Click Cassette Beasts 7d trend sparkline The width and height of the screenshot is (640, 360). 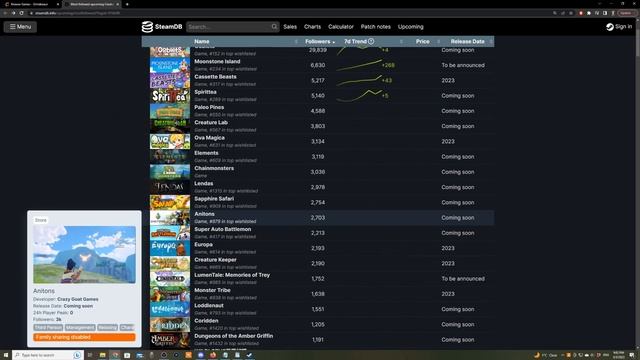click(359, 80)
